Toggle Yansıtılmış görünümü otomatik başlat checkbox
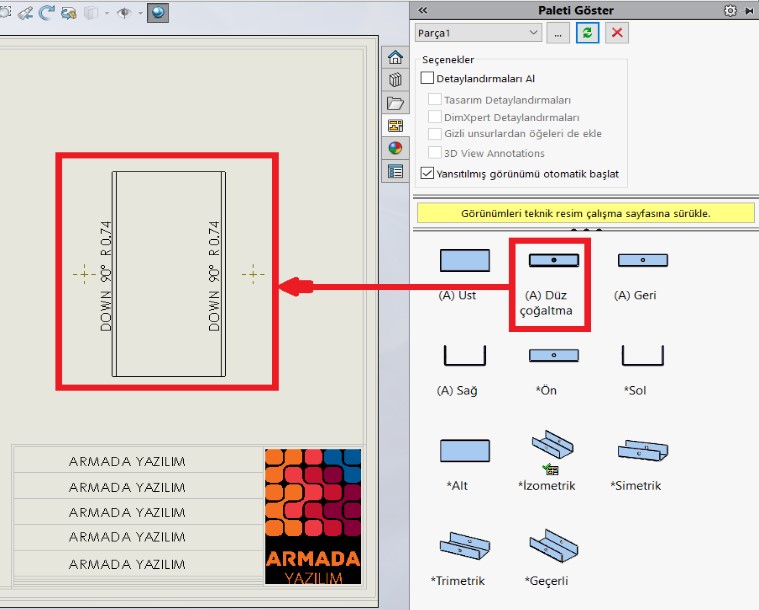This screenshot has height=610, width=759. pyautogui.click(x=428, y=174)
